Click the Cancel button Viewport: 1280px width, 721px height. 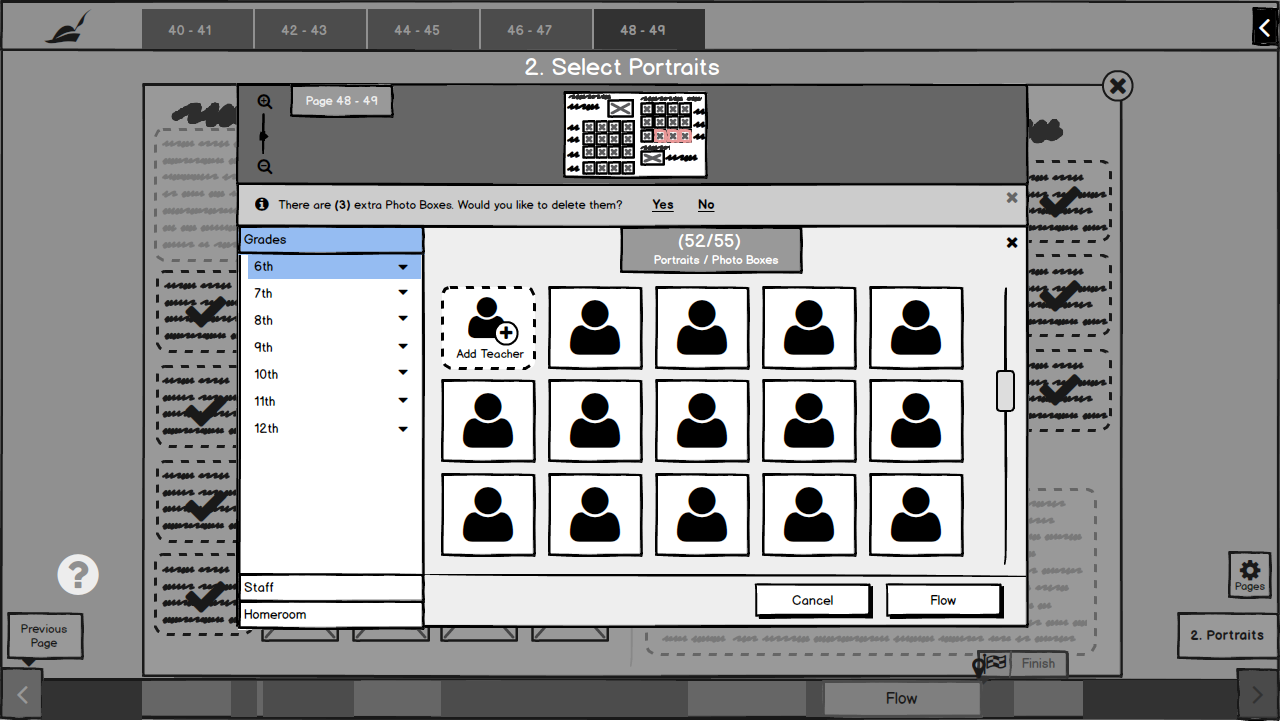813,600
